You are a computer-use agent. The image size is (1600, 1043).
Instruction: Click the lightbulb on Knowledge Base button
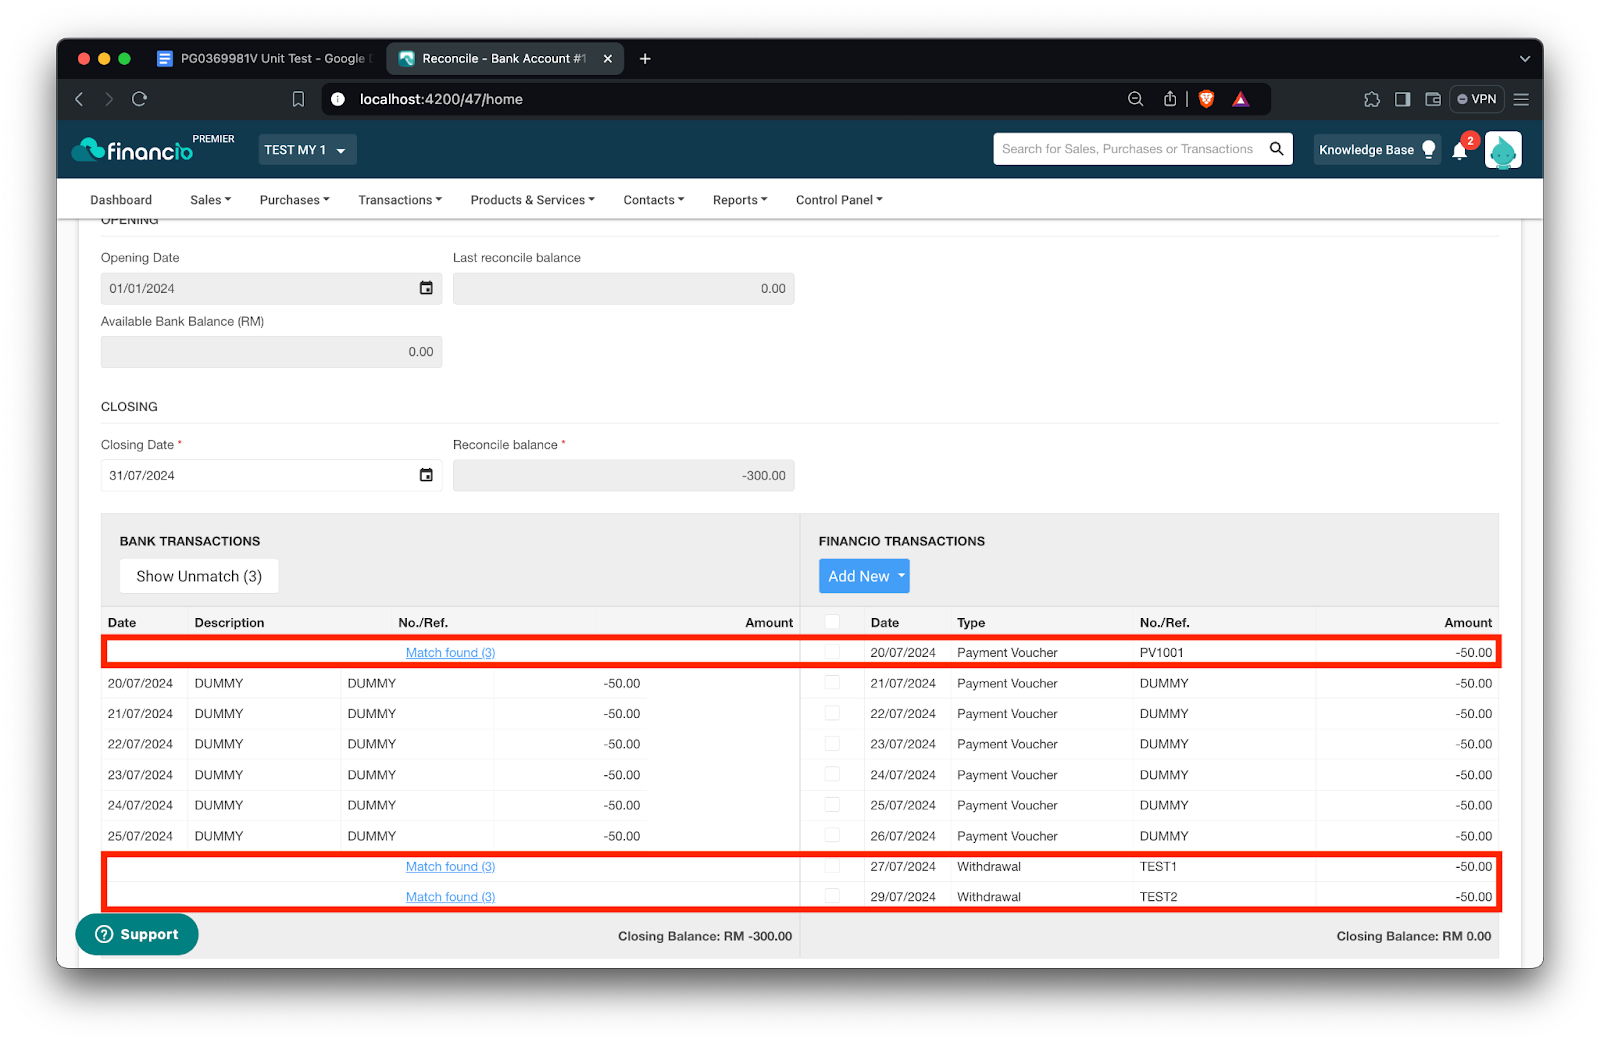point(1427,149)
